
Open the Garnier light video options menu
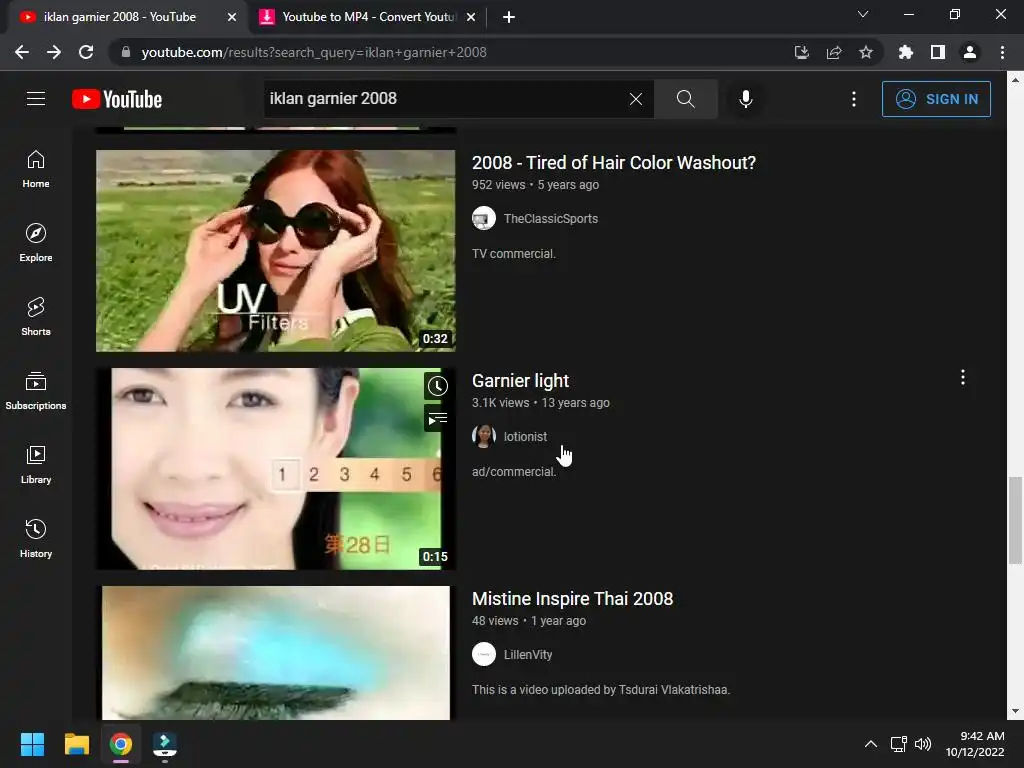coord(962,377)
